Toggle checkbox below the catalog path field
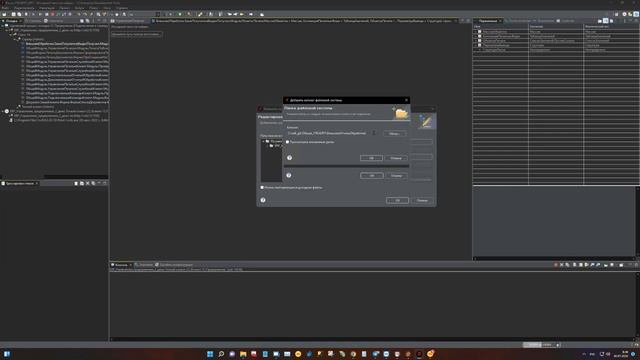Image resolution: width=640 pixels, height=360 pixels. click(x=288, y=142)
